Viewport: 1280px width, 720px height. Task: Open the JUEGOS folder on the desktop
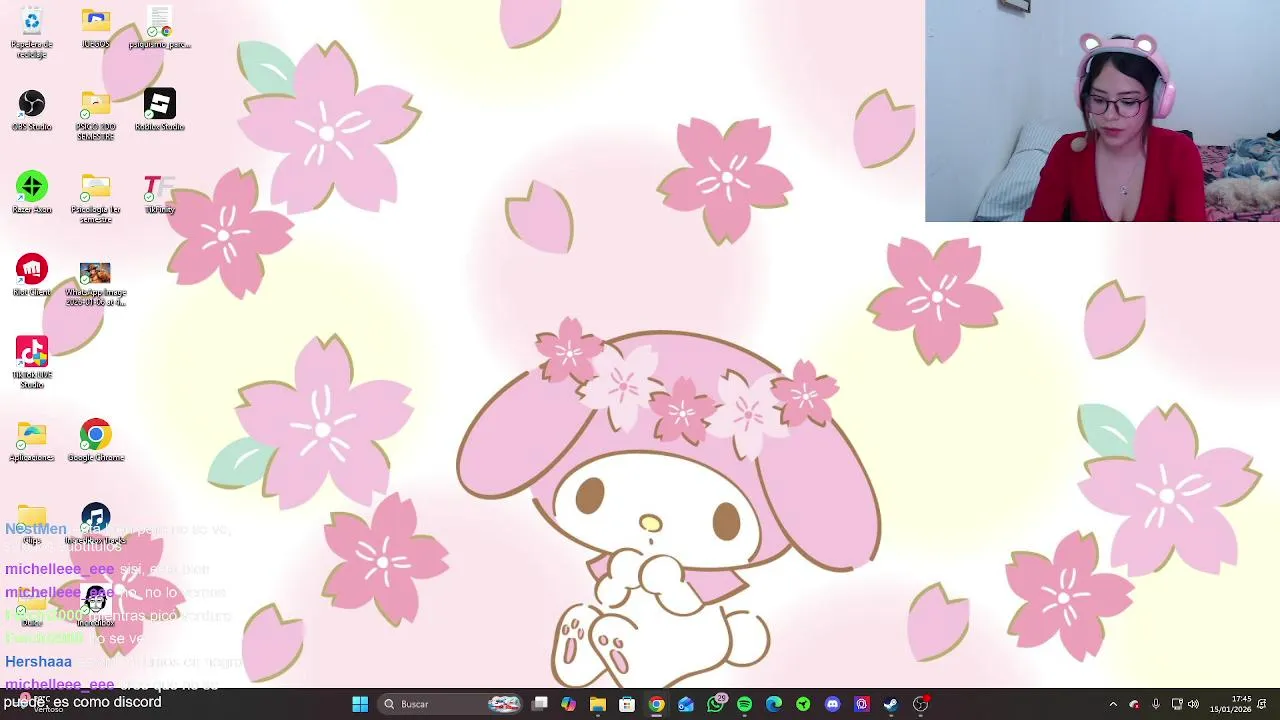point(96,28)
